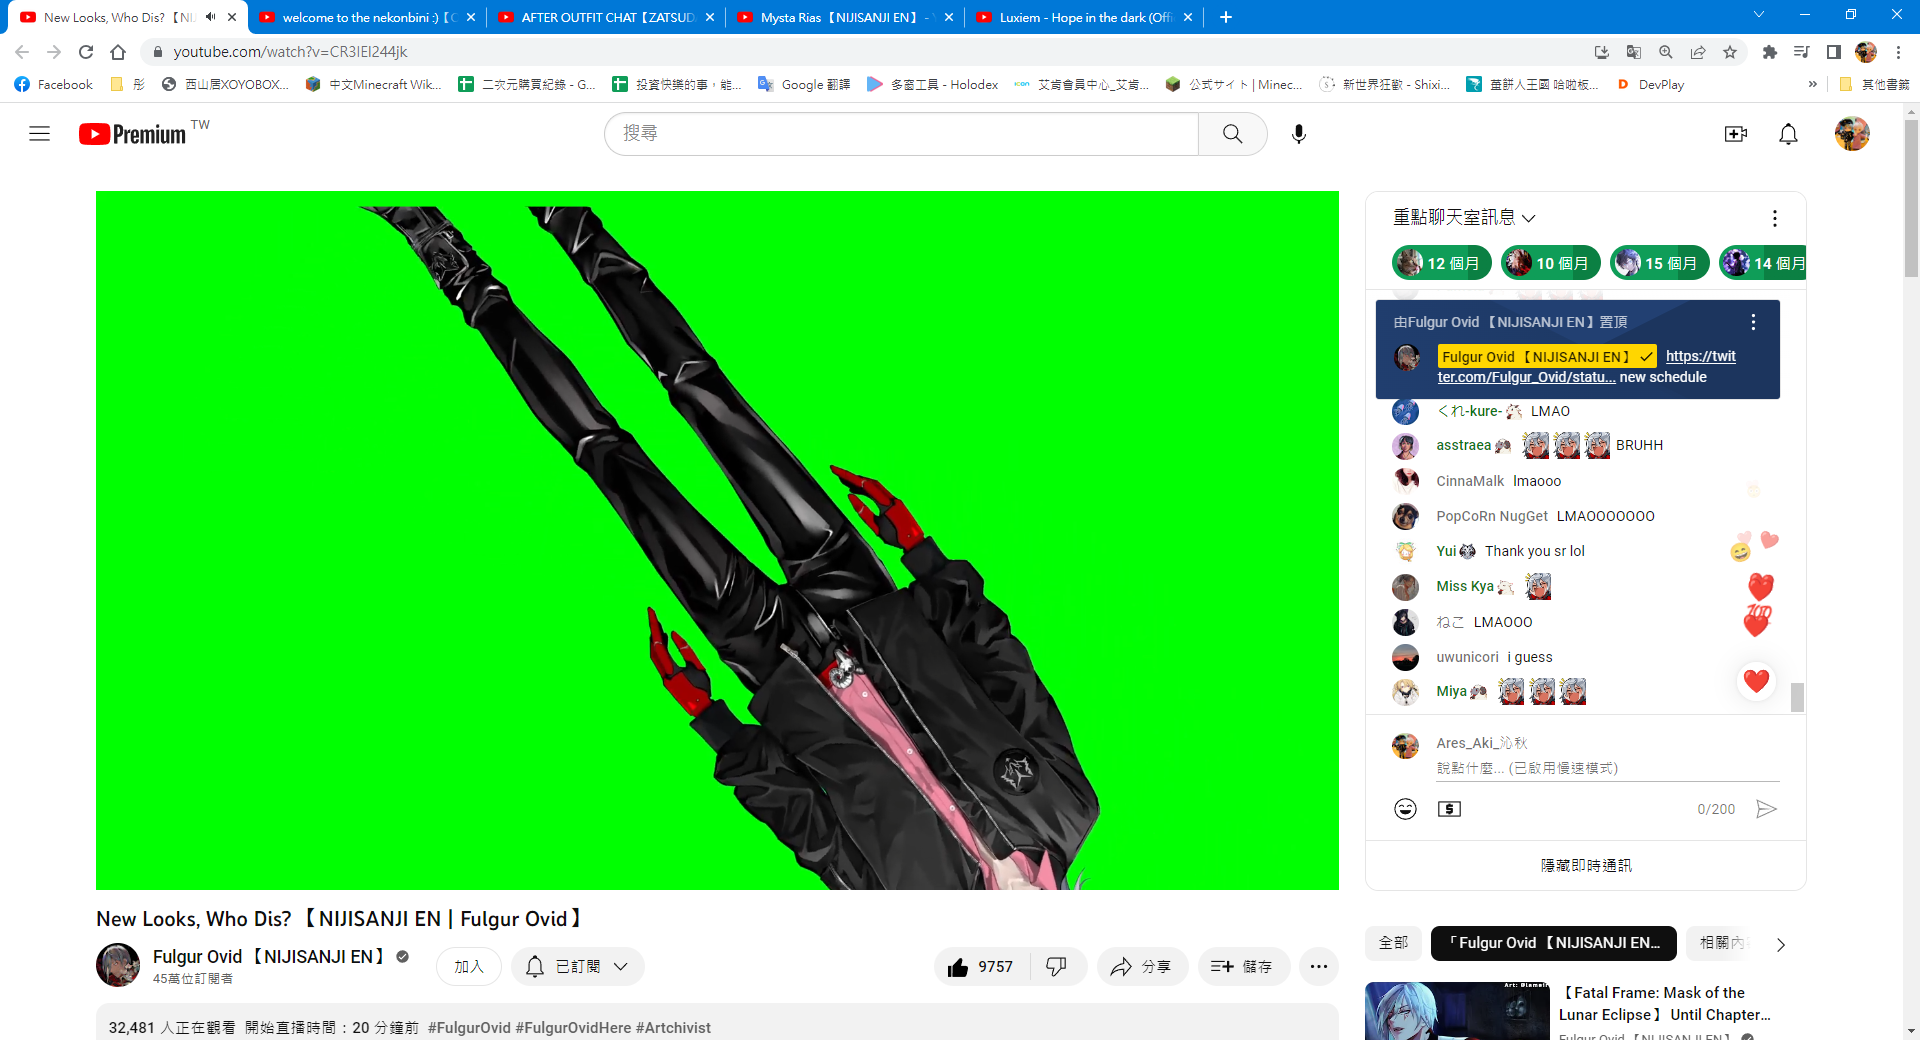This screenshot has width=1920, height=1040.
Task: Expand top chat messages dropdown
Action: 1464,218
